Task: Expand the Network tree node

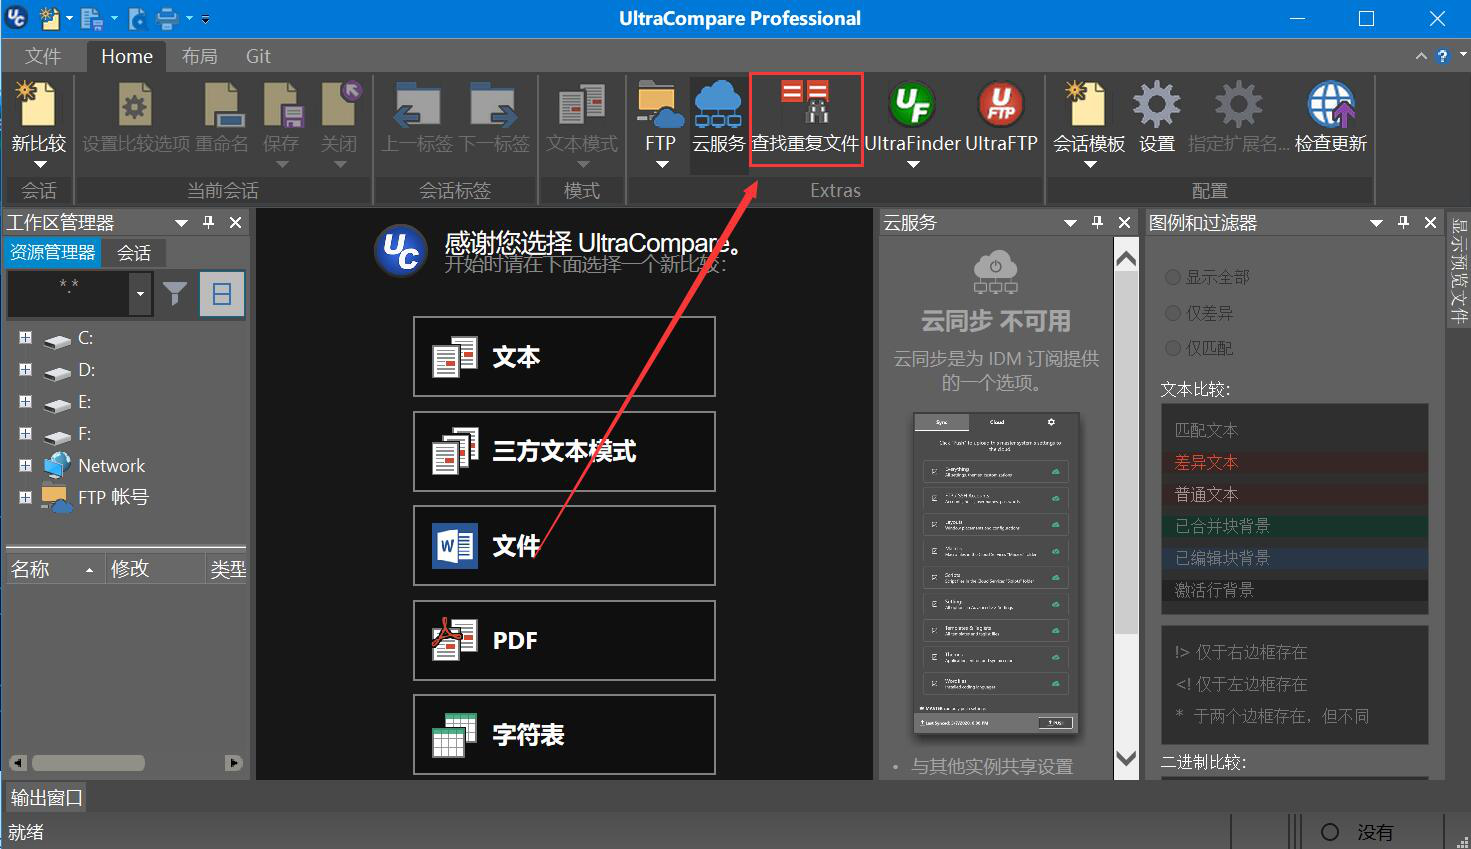Action: [x=25, y=465]
